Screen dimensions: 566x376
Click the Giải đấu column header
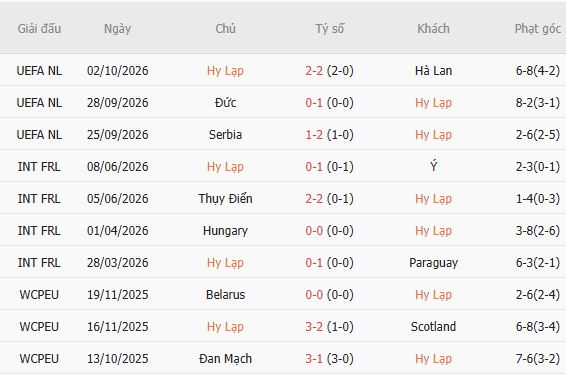39,29
